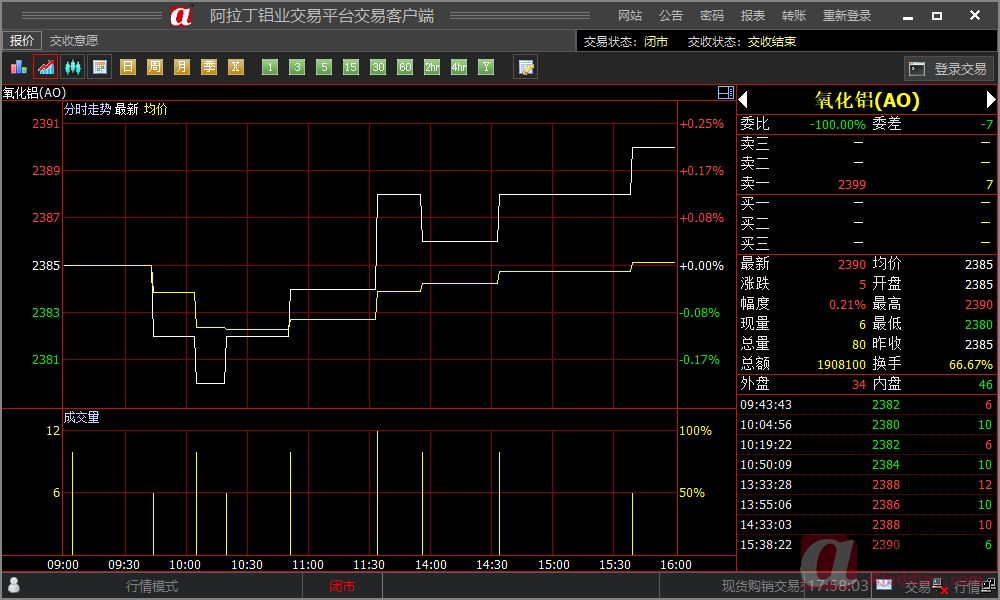
Task: Select 1-minute chart period
Action: click(270, 67)
